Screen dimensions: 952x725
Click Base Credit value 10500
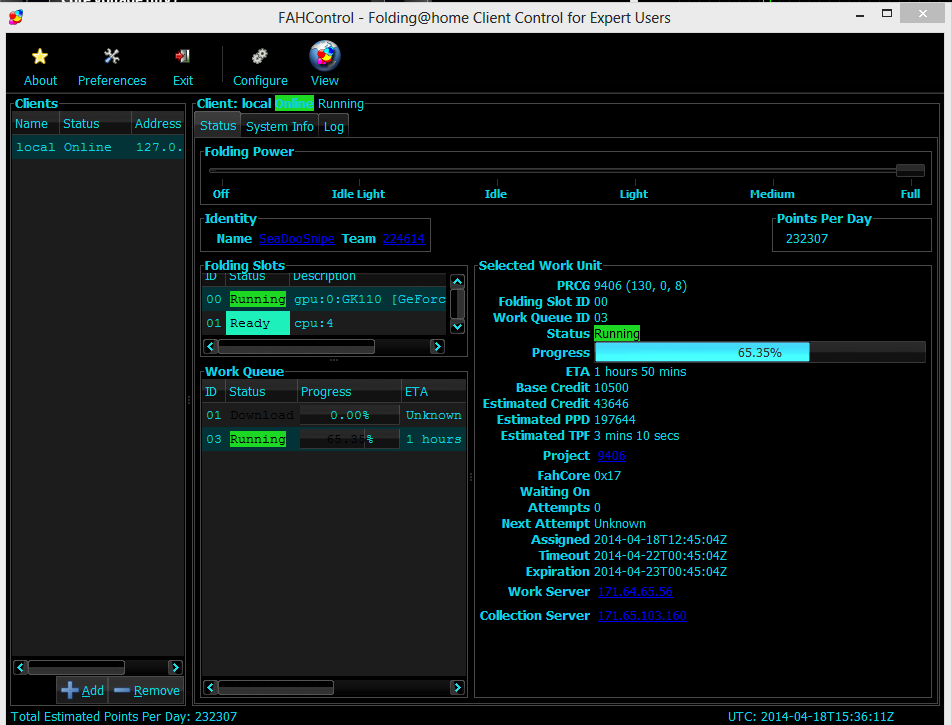click(x=611, y=387)
